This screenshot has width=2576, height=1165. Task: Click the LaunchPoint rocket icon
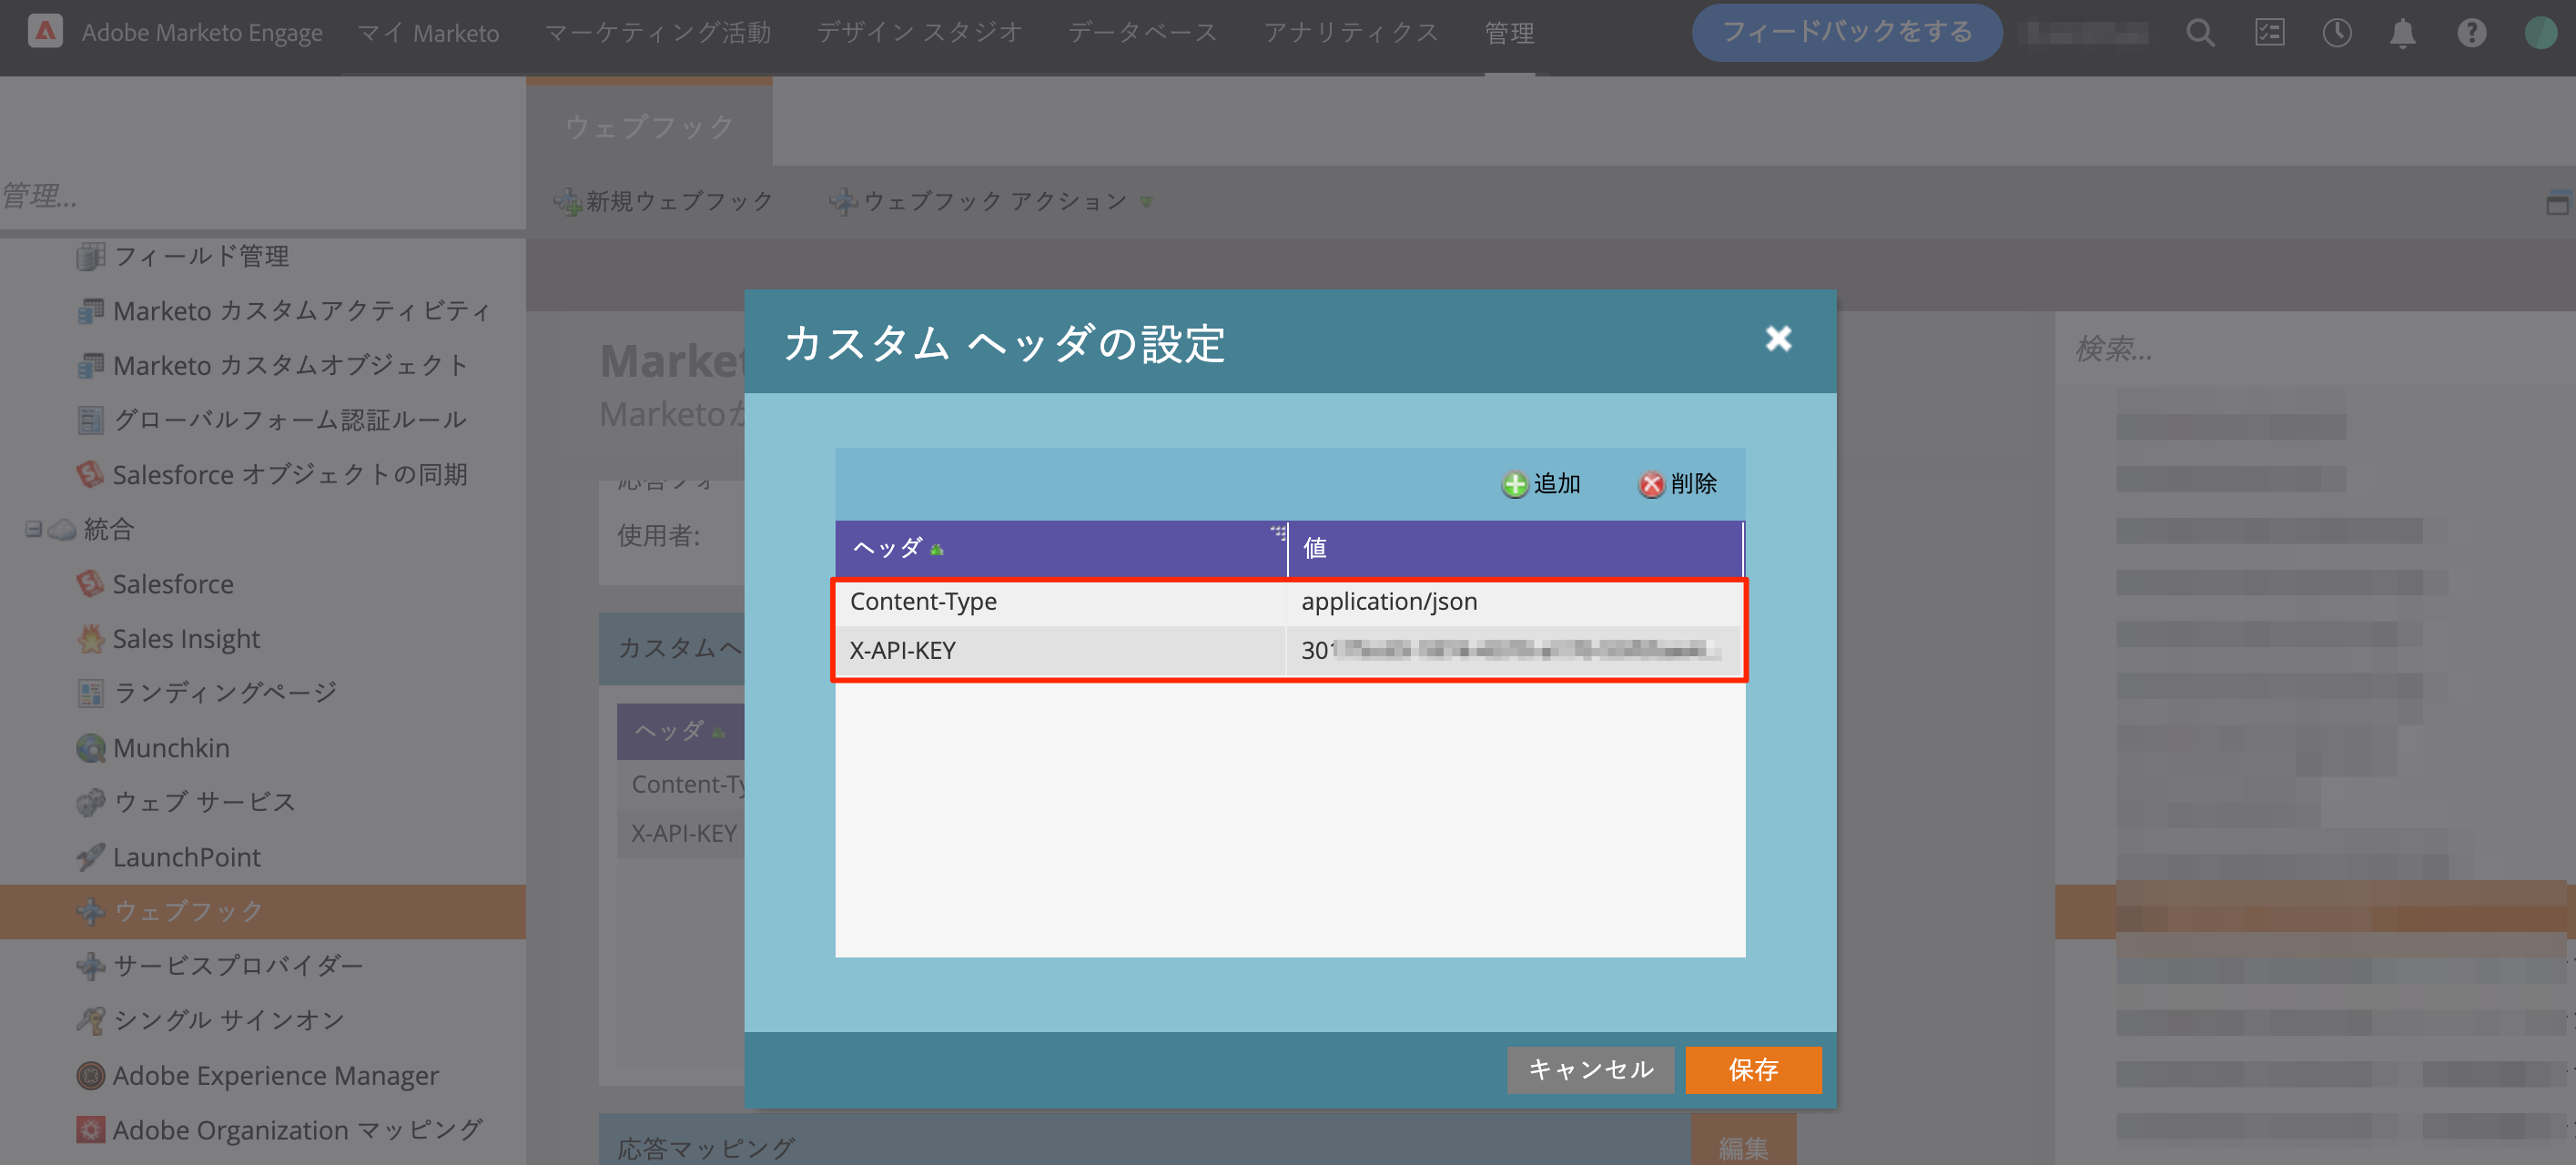point(90,857)
